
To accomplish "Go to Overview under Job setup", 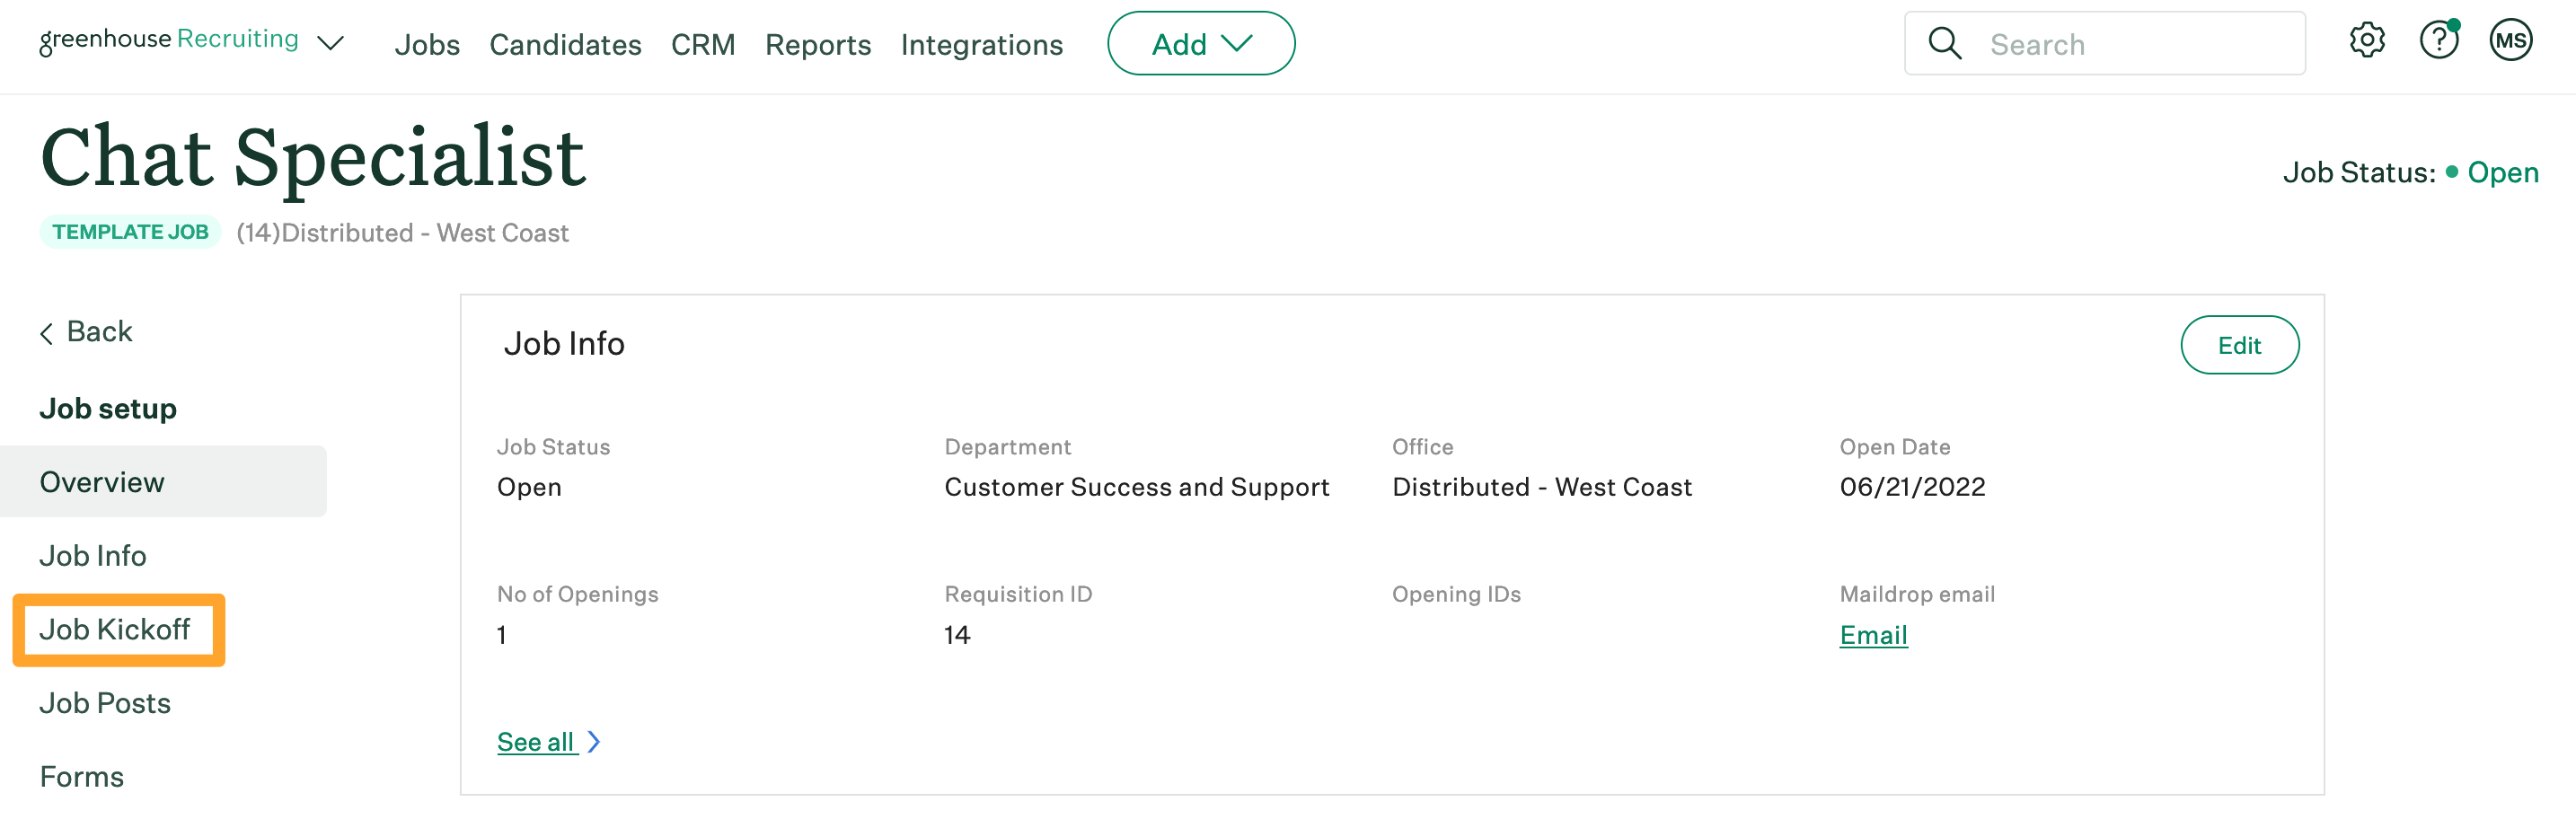I will coord(101,481).
